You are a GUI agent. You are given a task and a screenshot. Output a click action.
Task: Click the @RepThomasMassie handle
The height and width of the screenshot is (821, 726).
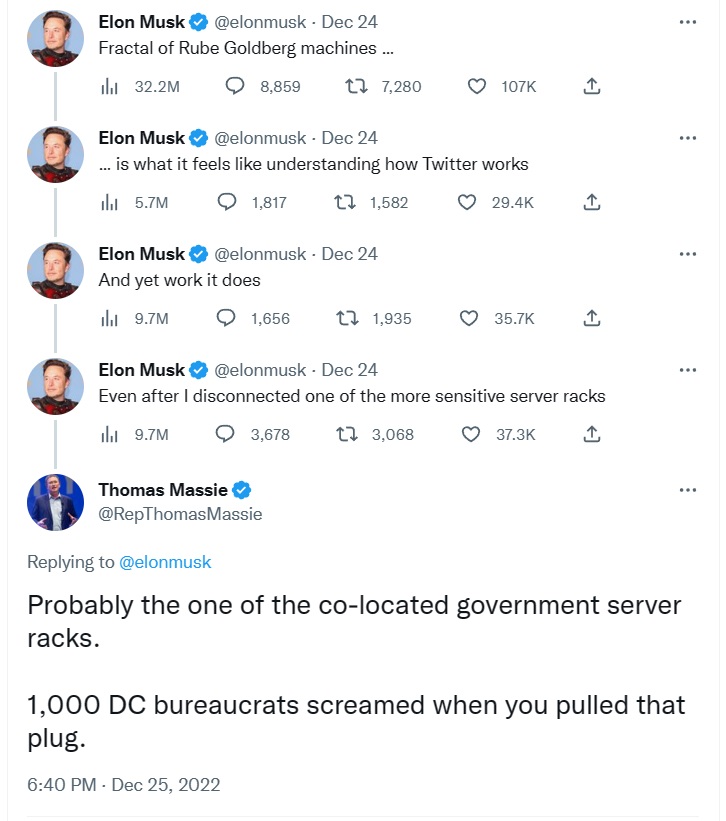click(x=180, y=513)
